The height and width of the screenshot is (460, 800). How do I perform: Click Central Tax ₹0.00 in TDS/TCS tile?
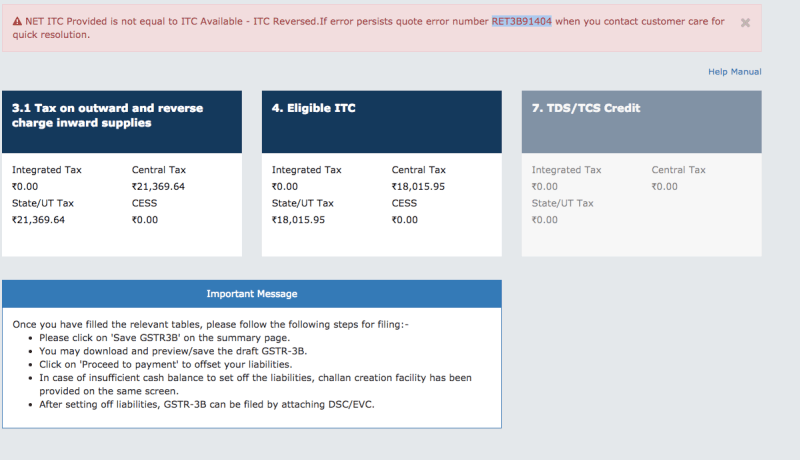click(664, 187)
